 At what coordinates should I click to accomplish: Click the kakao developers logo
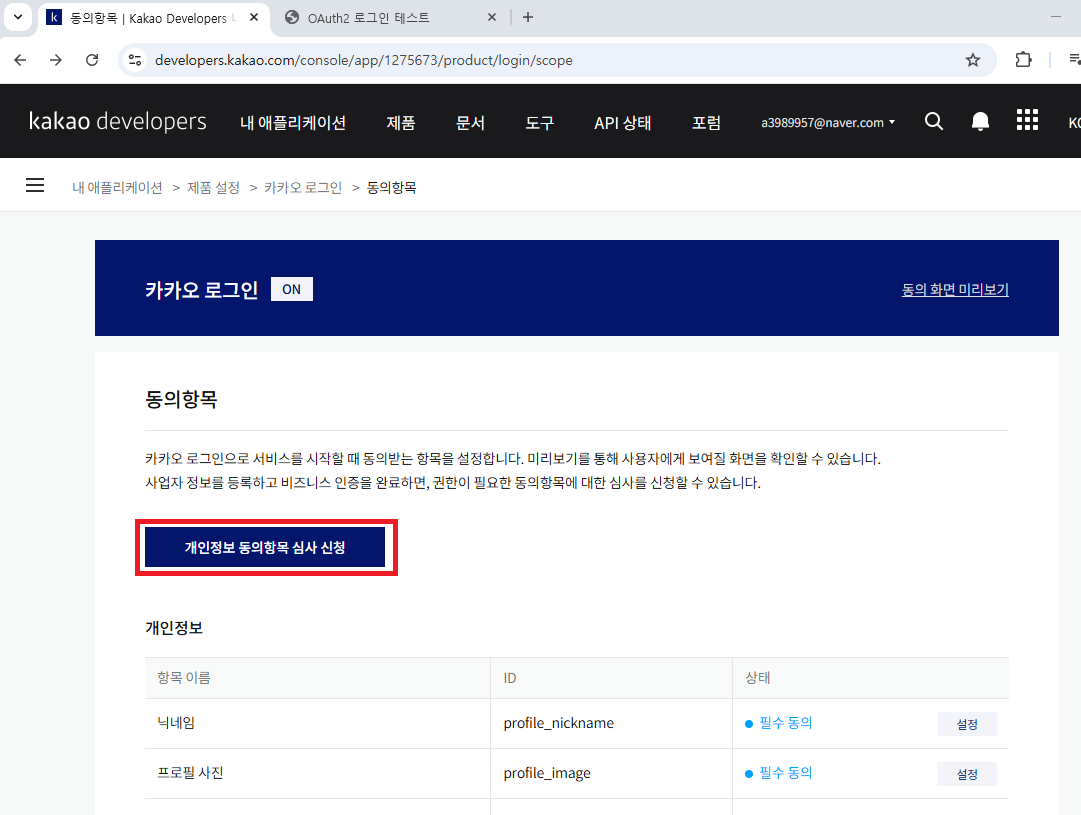click(x=117, y=121)
